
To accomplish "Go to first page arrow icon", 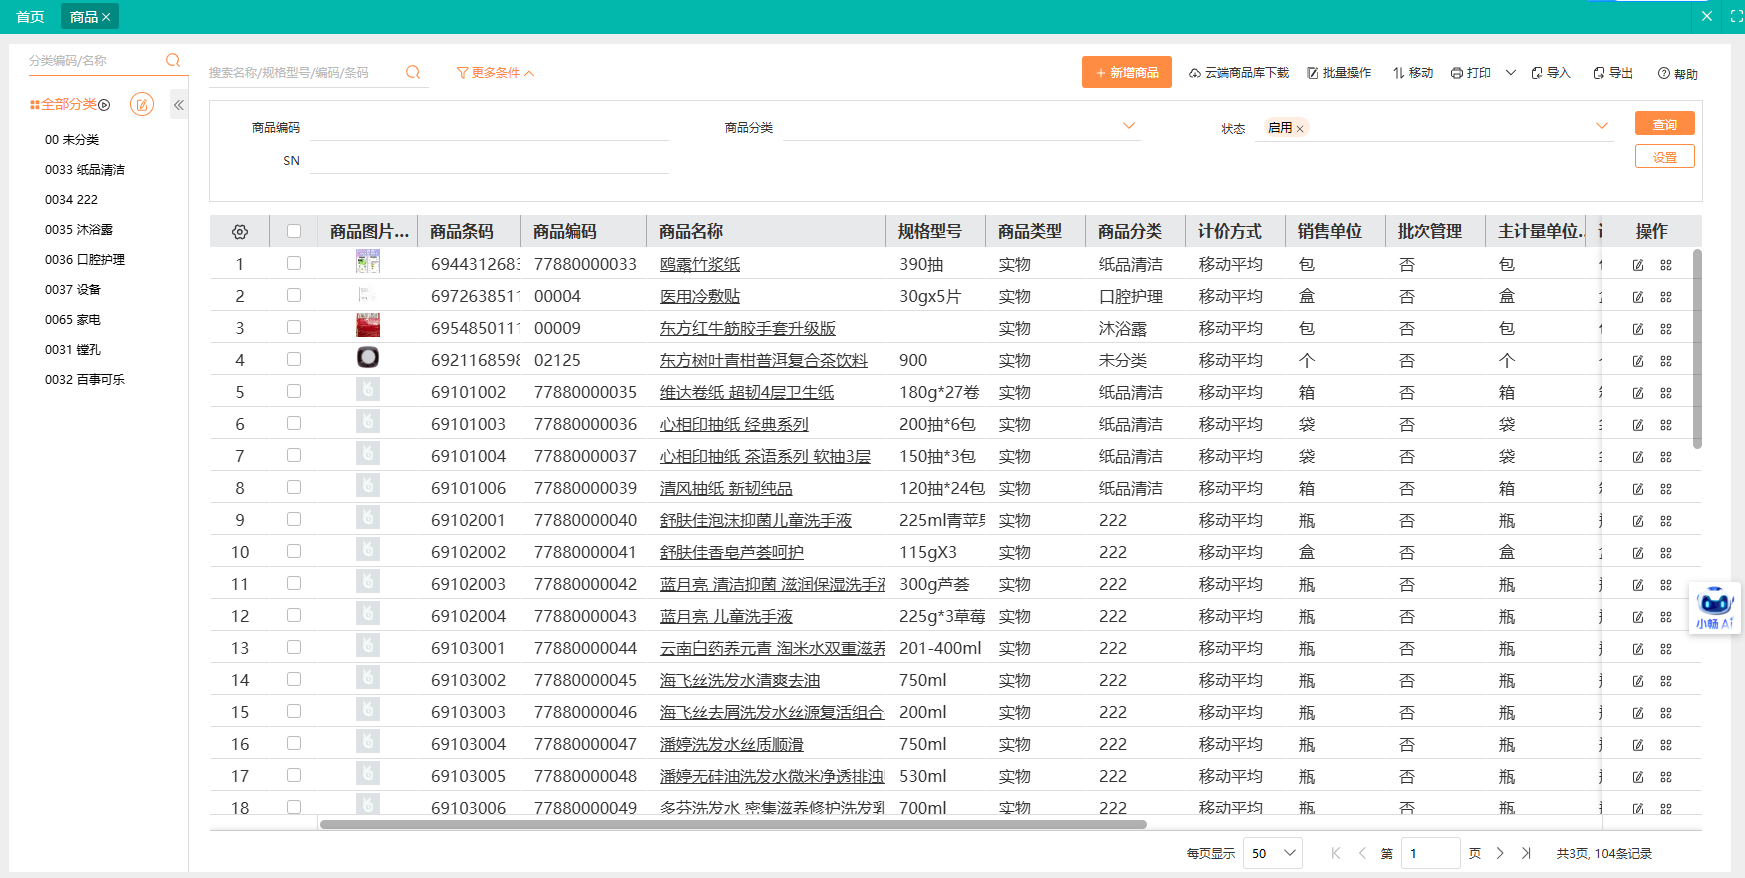I will pos(1335,853).
